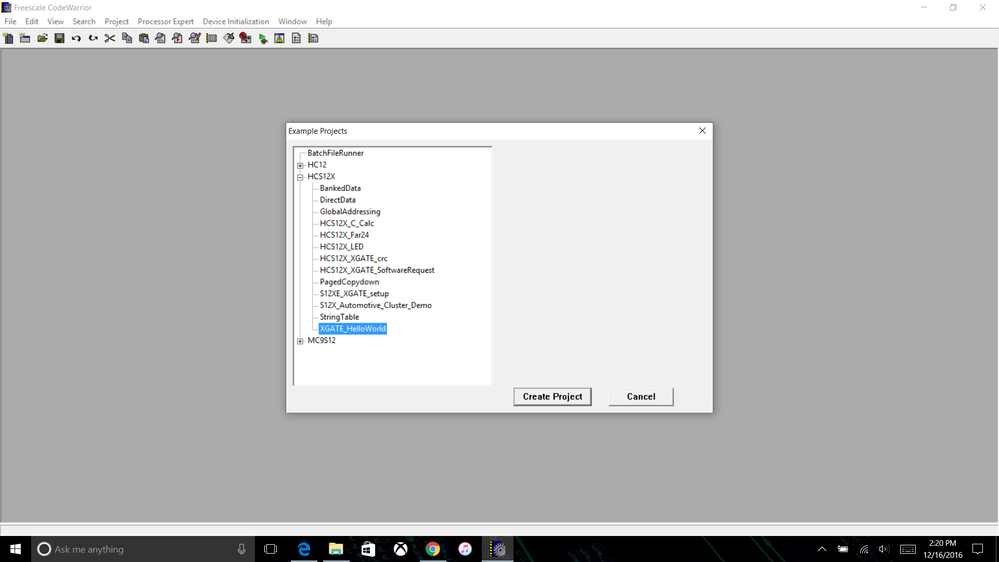Viewport: 999px width, 562px height.
Task: Open the Project menu
Action: (x=117, y=21)
